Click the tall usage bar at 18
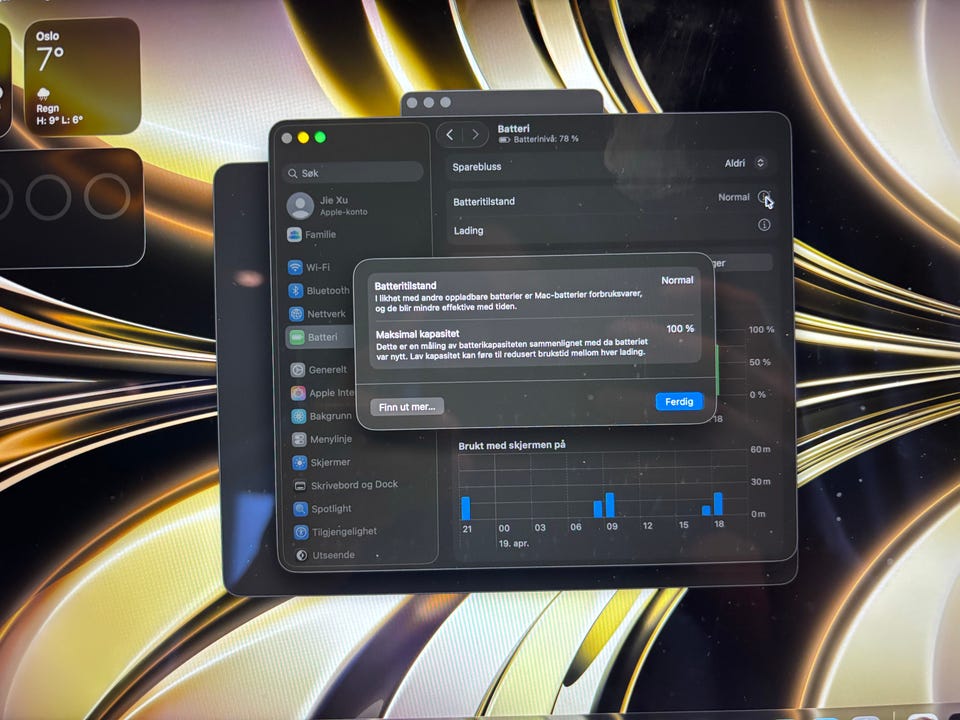Viewport: 960px width, 720px height. point(718,503)
